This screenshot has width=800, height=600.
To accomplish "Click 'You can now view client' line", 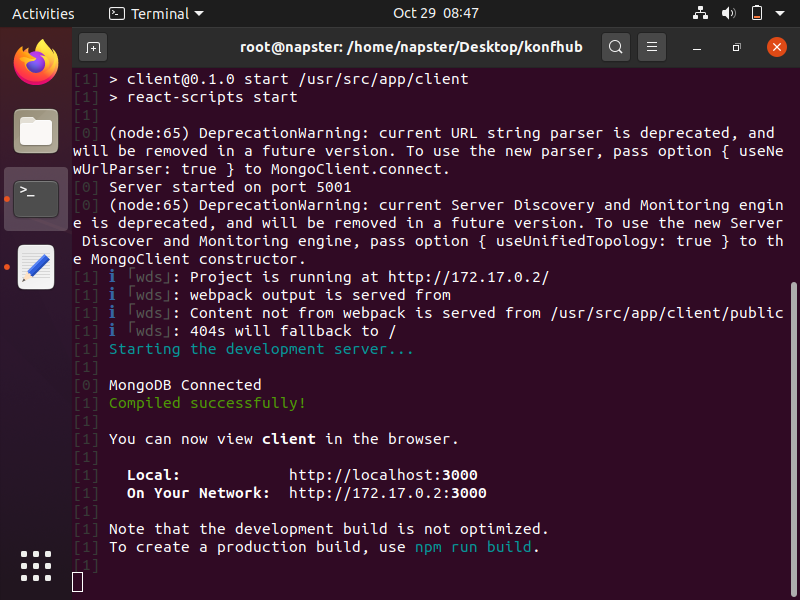I will point(284,439).
